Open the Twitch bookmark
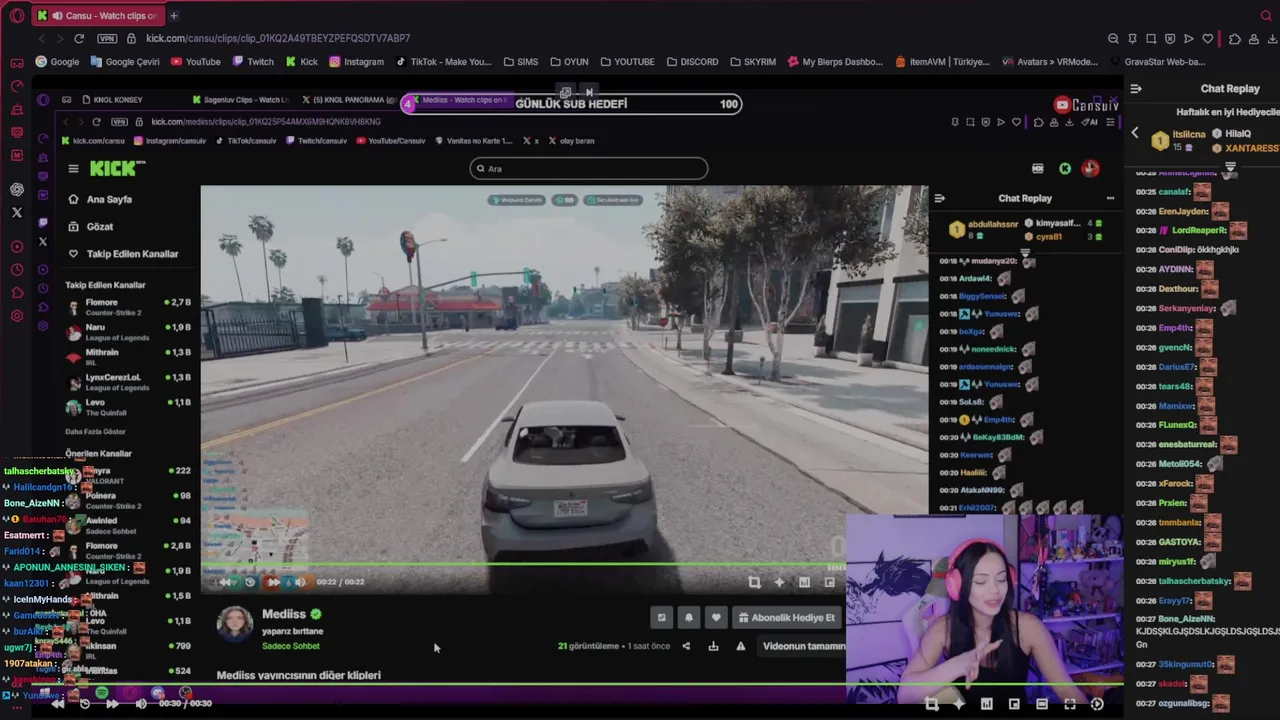 pos(253,62)
